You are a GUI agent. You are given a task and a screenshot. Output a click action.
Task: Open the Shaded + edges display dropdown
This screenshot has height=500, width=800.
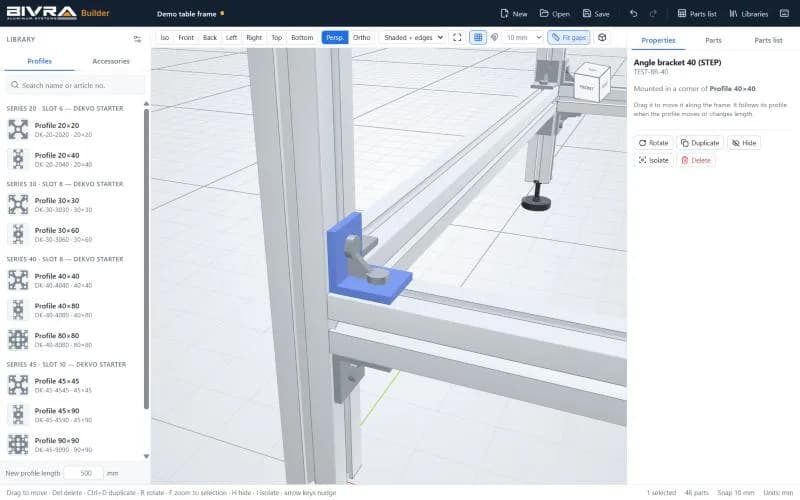click(x=413, y=37)
